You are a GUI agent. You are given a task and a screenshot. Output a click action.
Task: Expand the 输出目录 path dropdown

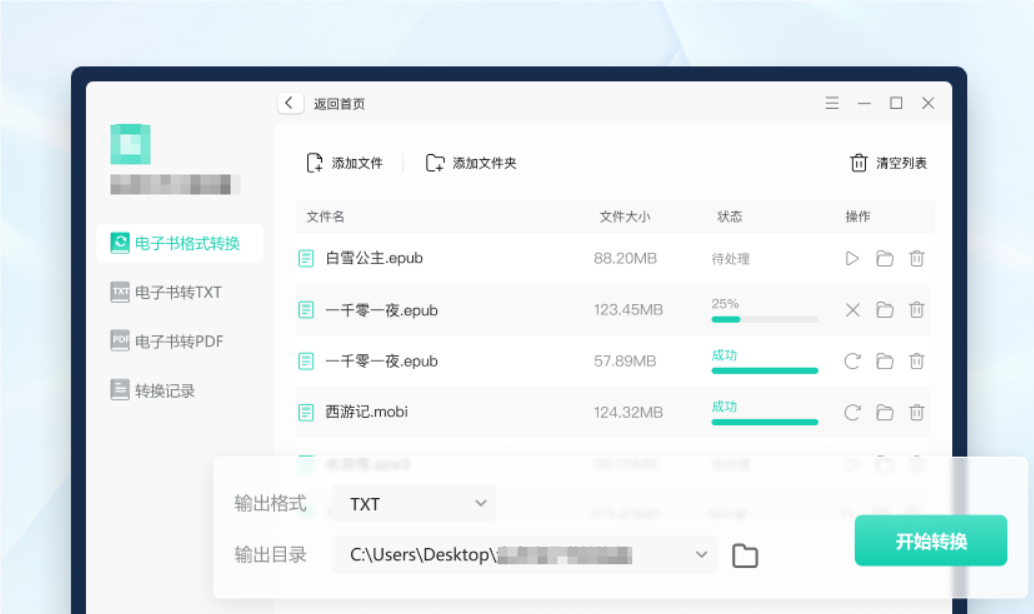click(x=701, y=555)
